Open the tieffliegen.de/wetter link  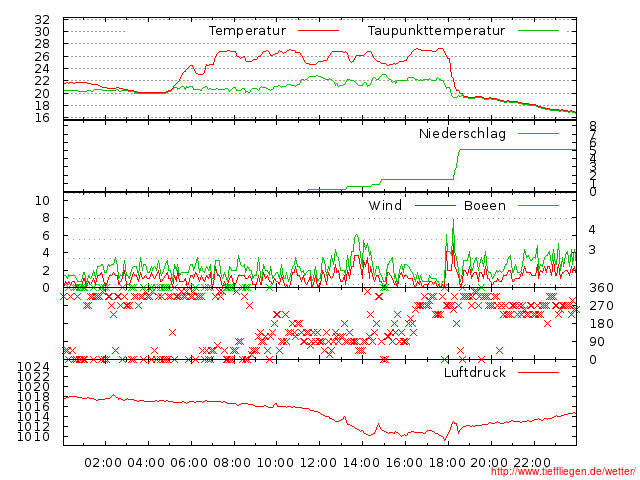coord(563,472)
